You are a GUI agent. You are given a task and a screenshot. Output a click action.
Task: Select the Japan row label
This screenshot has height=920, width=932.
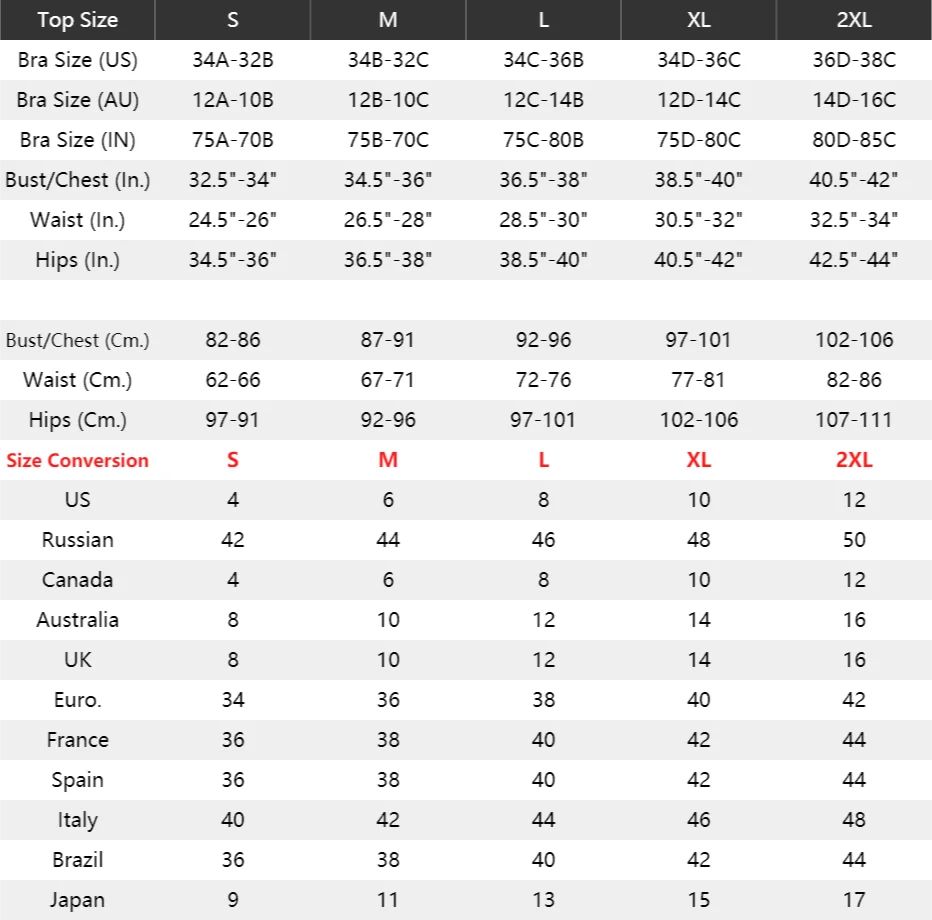tap(77, 900)
